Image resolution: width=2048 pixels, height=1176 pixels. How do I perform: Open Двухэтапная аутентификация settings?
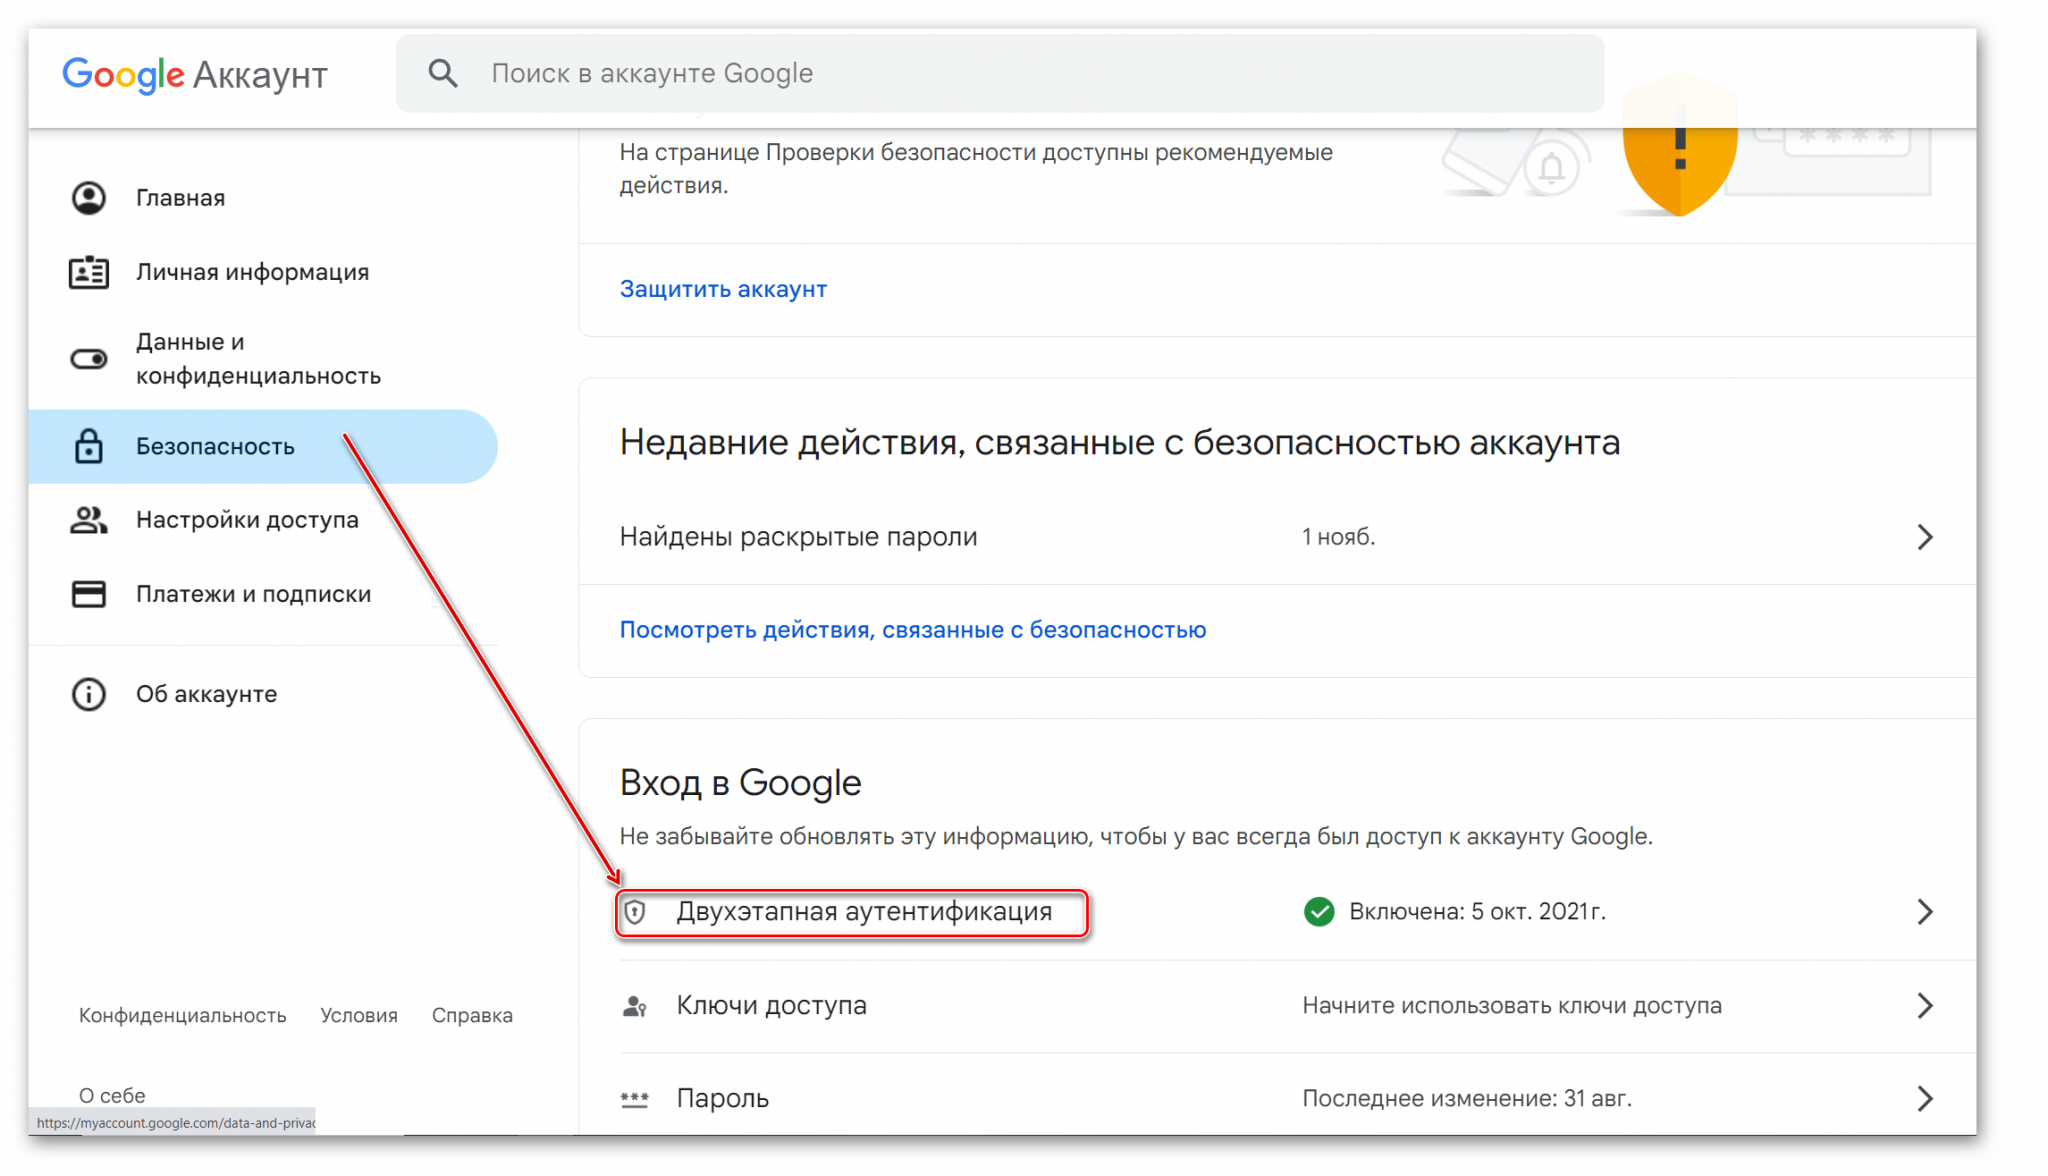[x=1277, y=912]
